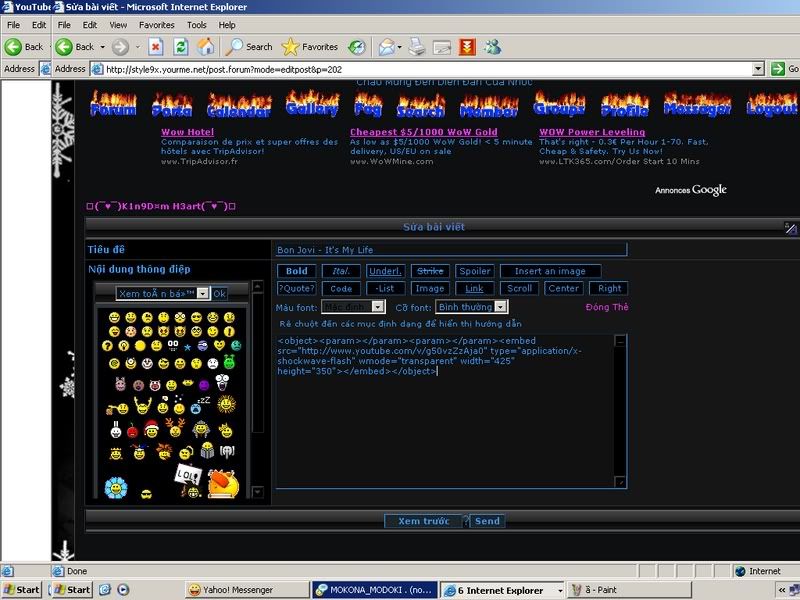Toggle Bold formatting button
The image size is (800, 600).
coord(296,271)
